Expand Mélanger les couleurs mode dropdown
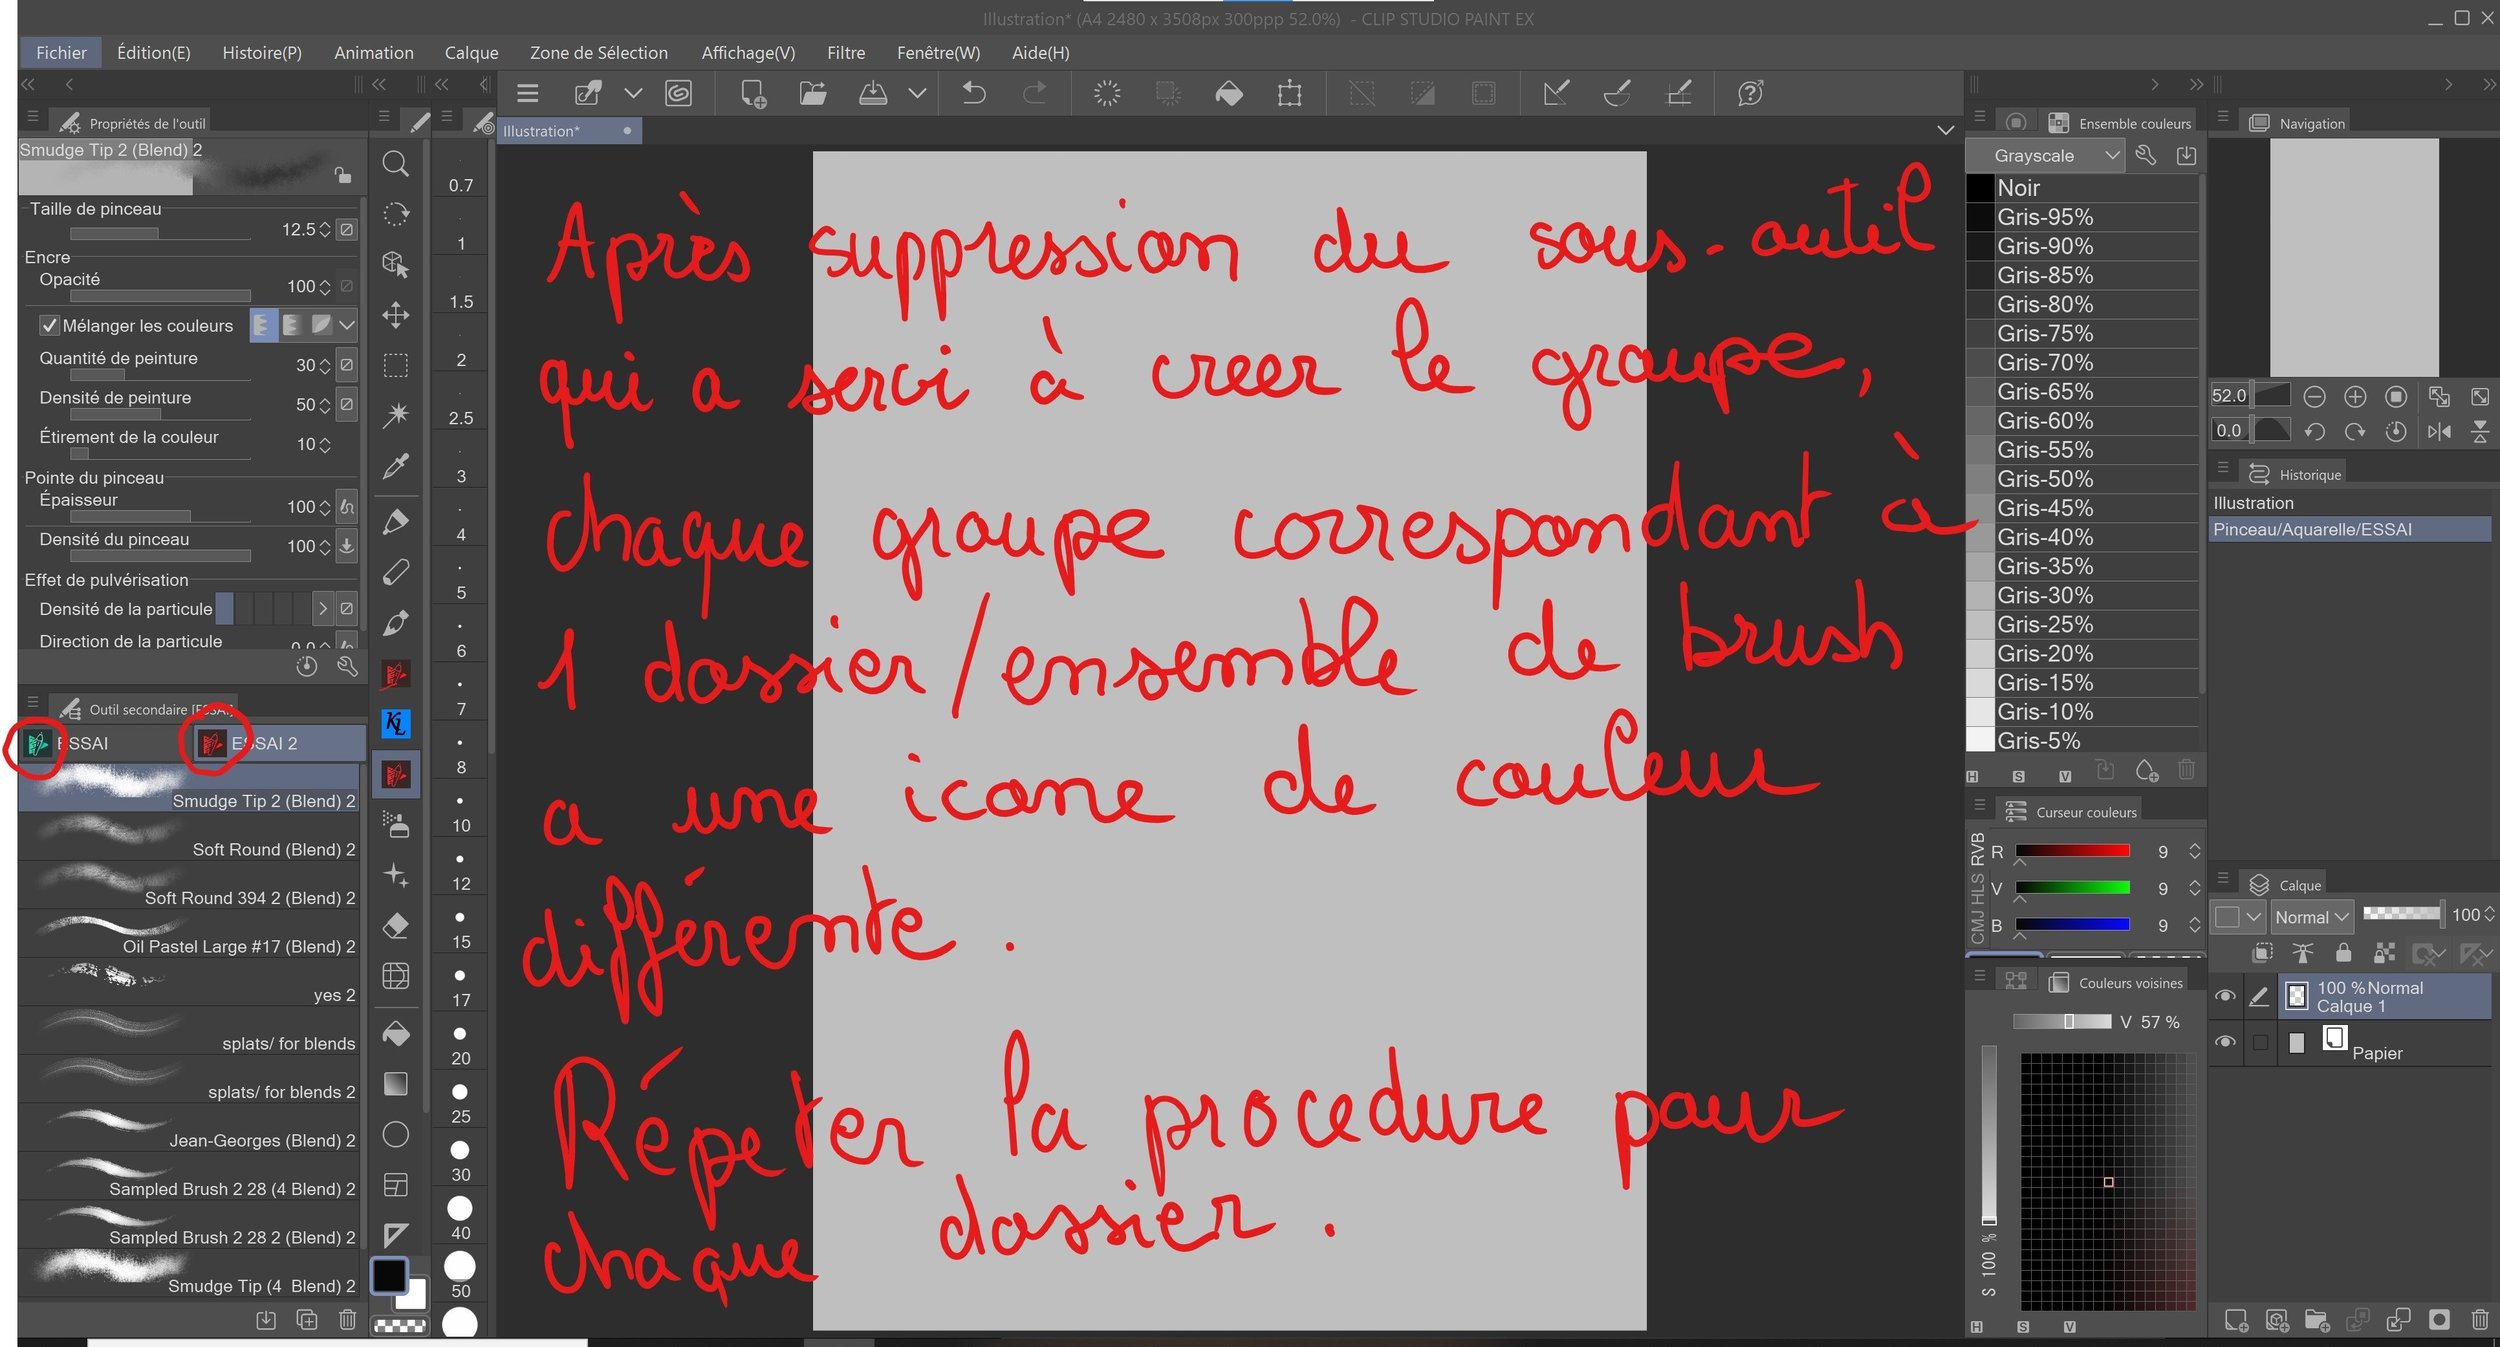The width and height of the screenshot is (2500, 1347). click(347, 325)
